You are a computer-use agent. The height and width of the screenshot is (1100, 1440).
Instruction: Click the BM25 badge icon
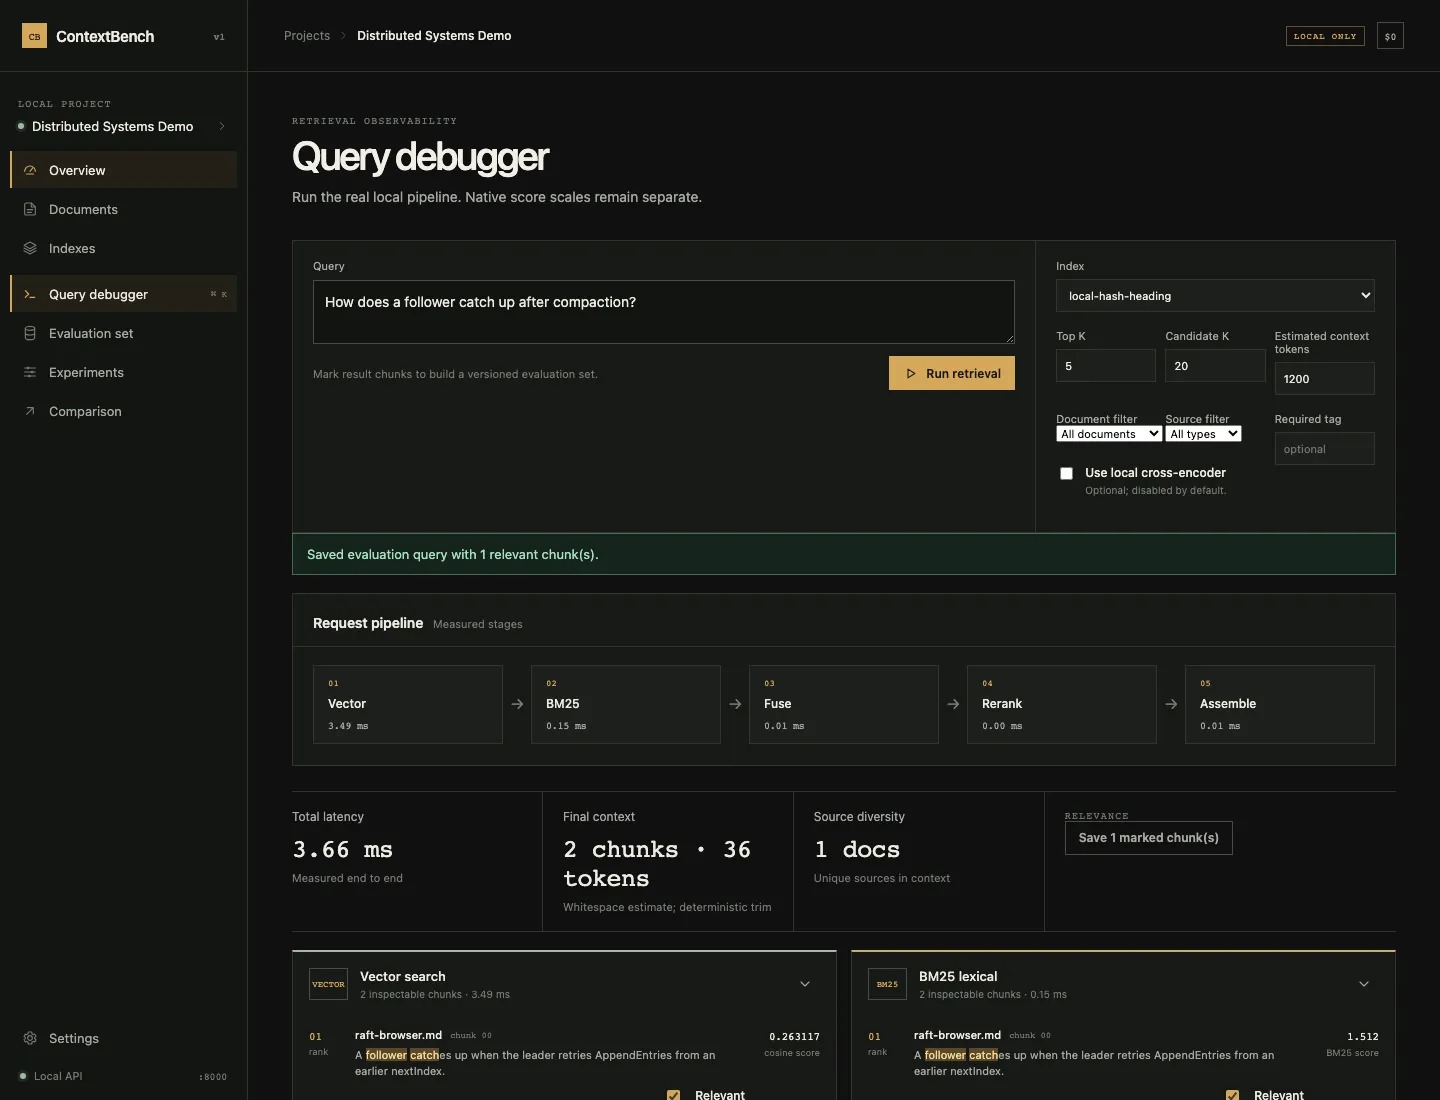pos(887,984)
